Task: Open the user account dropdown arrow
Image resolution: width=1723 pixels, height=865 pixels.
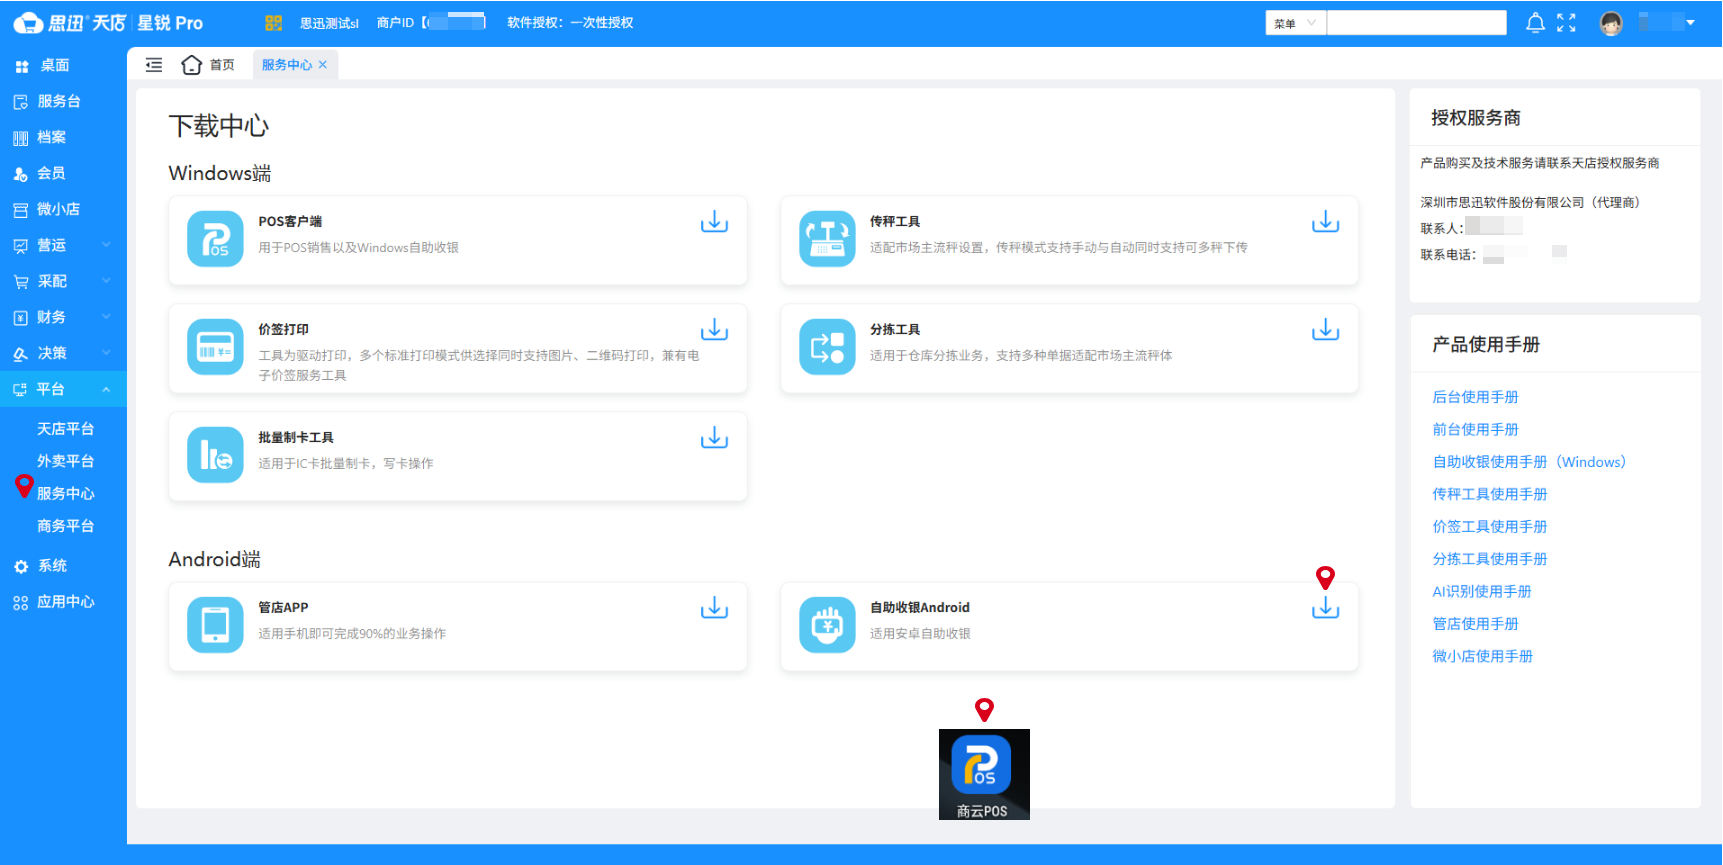Action: tap(1690, 23)
